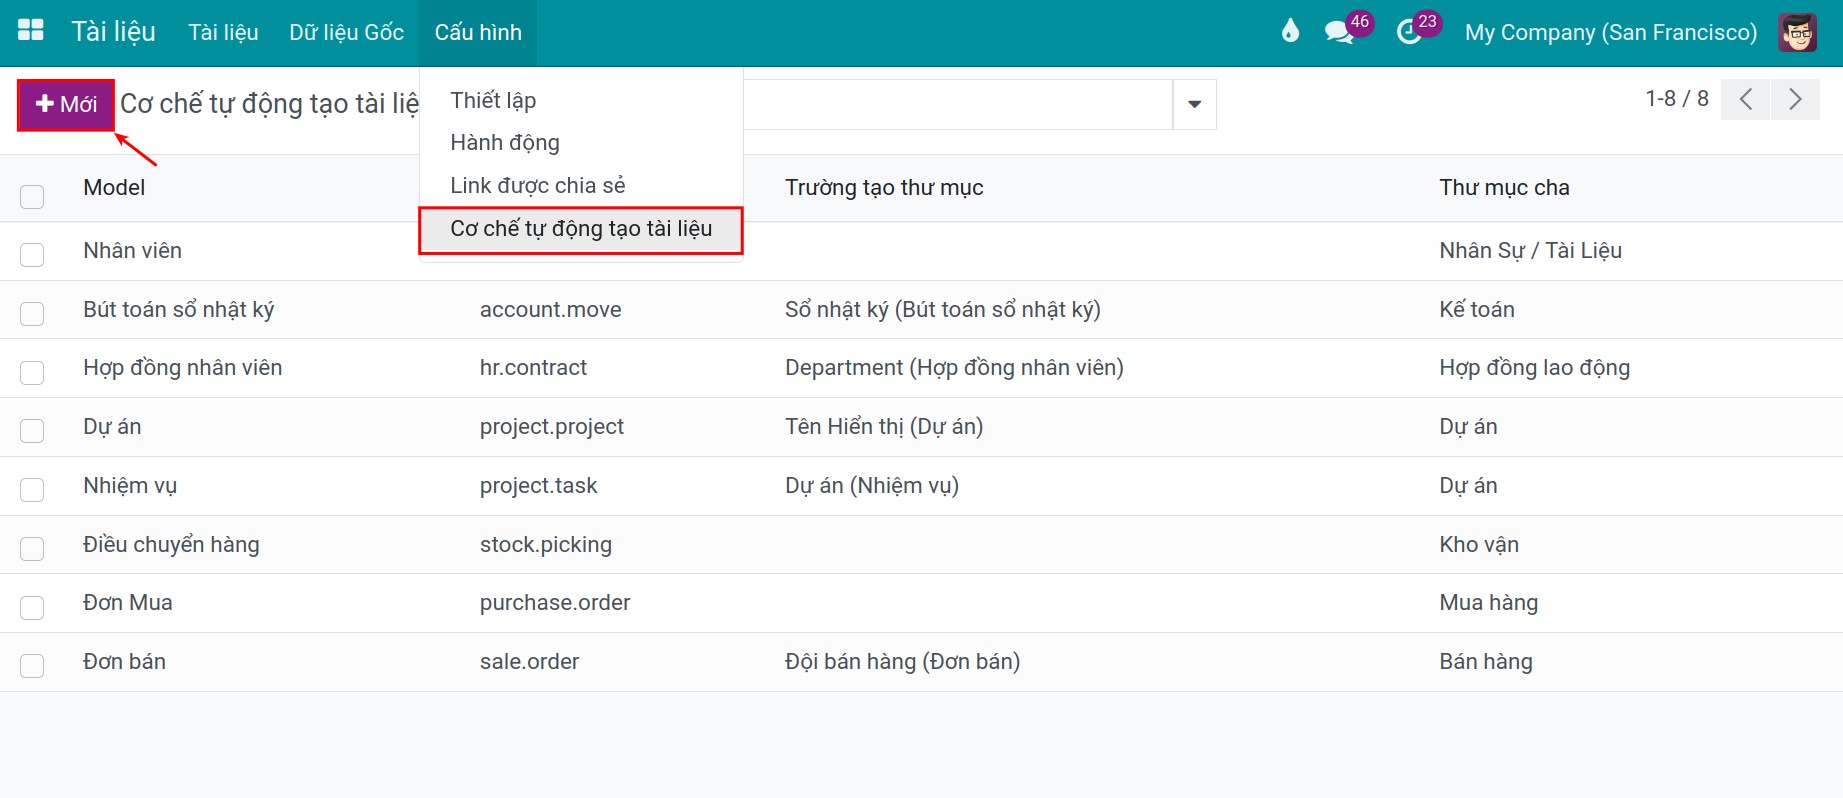Open the sale.order cell

pyautogui.click(x=529, y=661)
